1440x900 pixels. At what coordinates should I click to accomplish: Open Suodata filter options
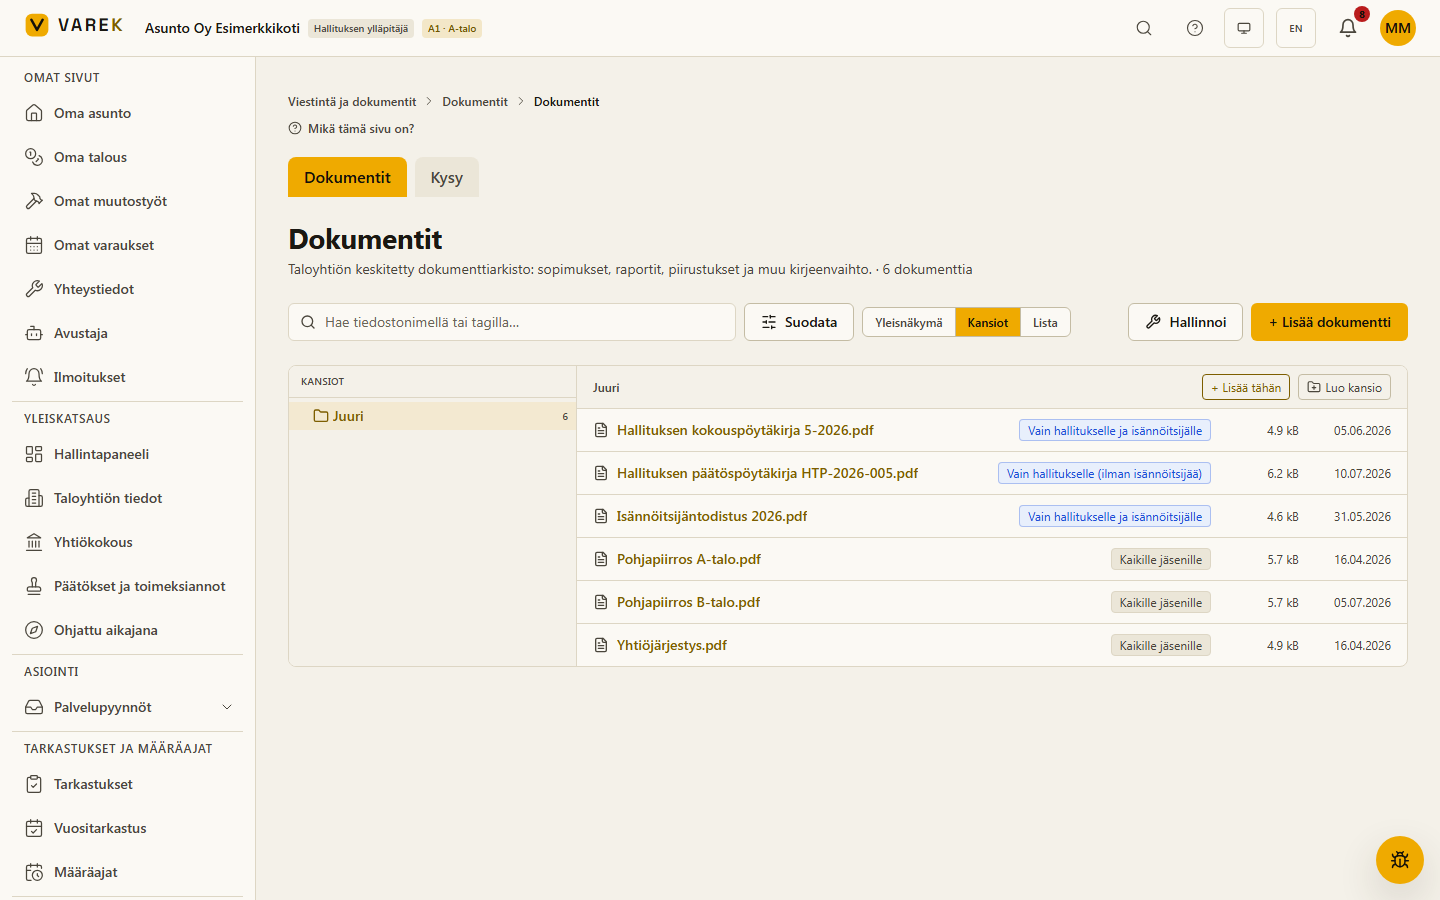[x=799, y=322]
